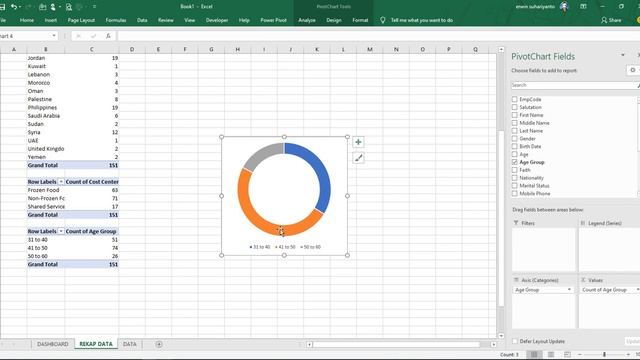Check the Birth Date field

click(514, 146)
